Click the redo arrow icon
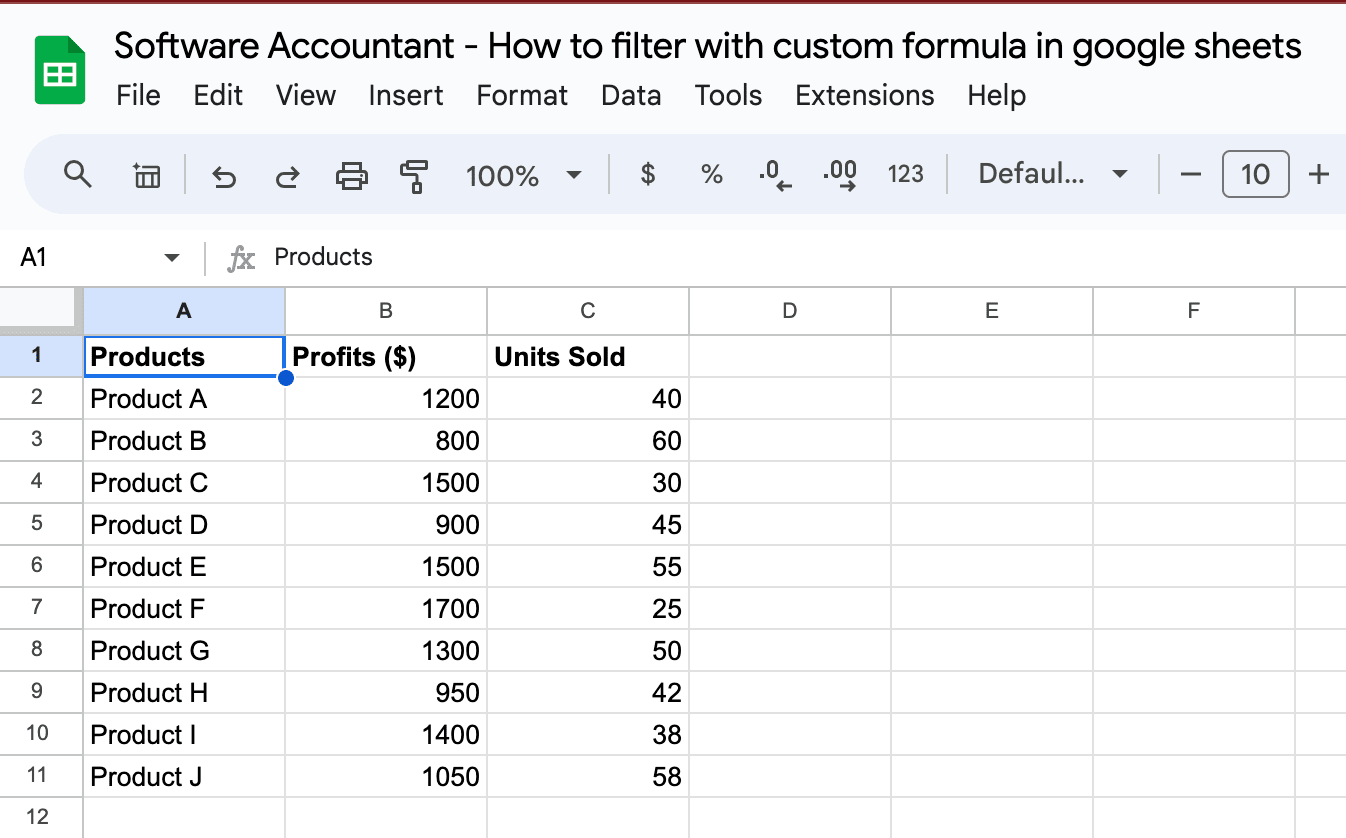 tap(288, 177)
